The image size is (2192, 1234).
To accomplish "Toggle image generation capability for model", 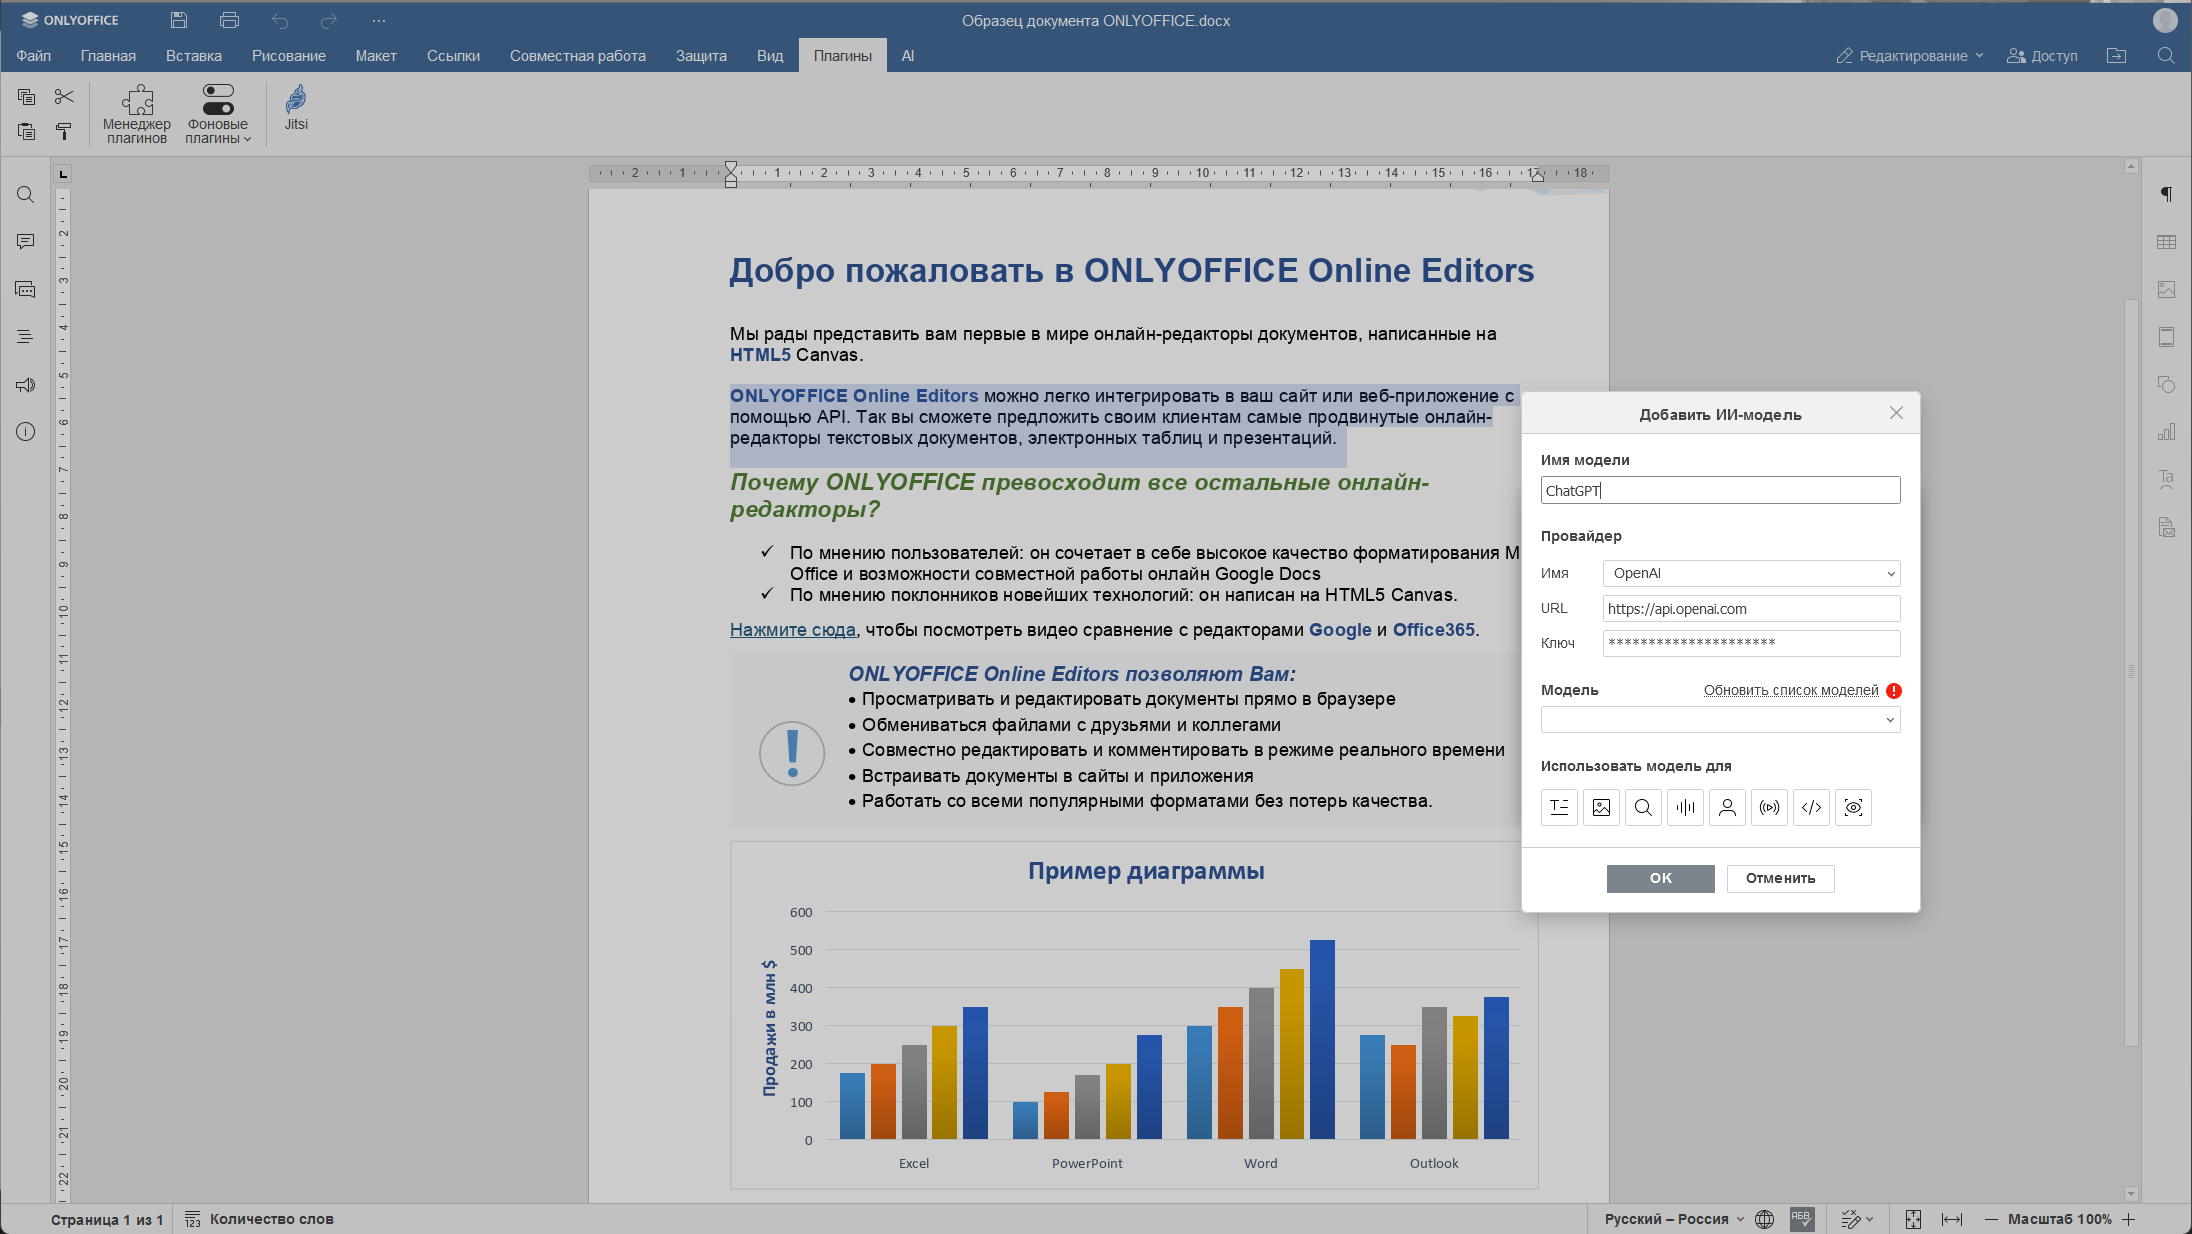I will [1601, 808].
